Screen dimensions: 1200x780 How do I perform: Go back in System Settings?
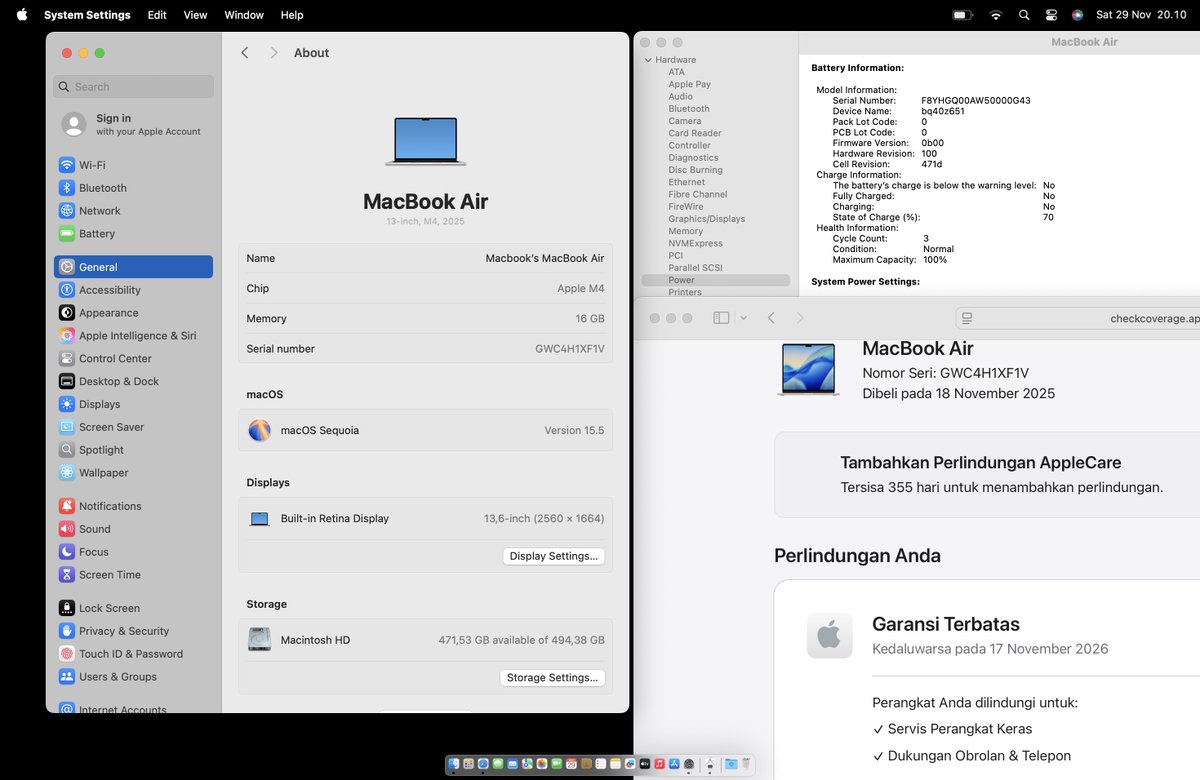click(x=245, y=53)
